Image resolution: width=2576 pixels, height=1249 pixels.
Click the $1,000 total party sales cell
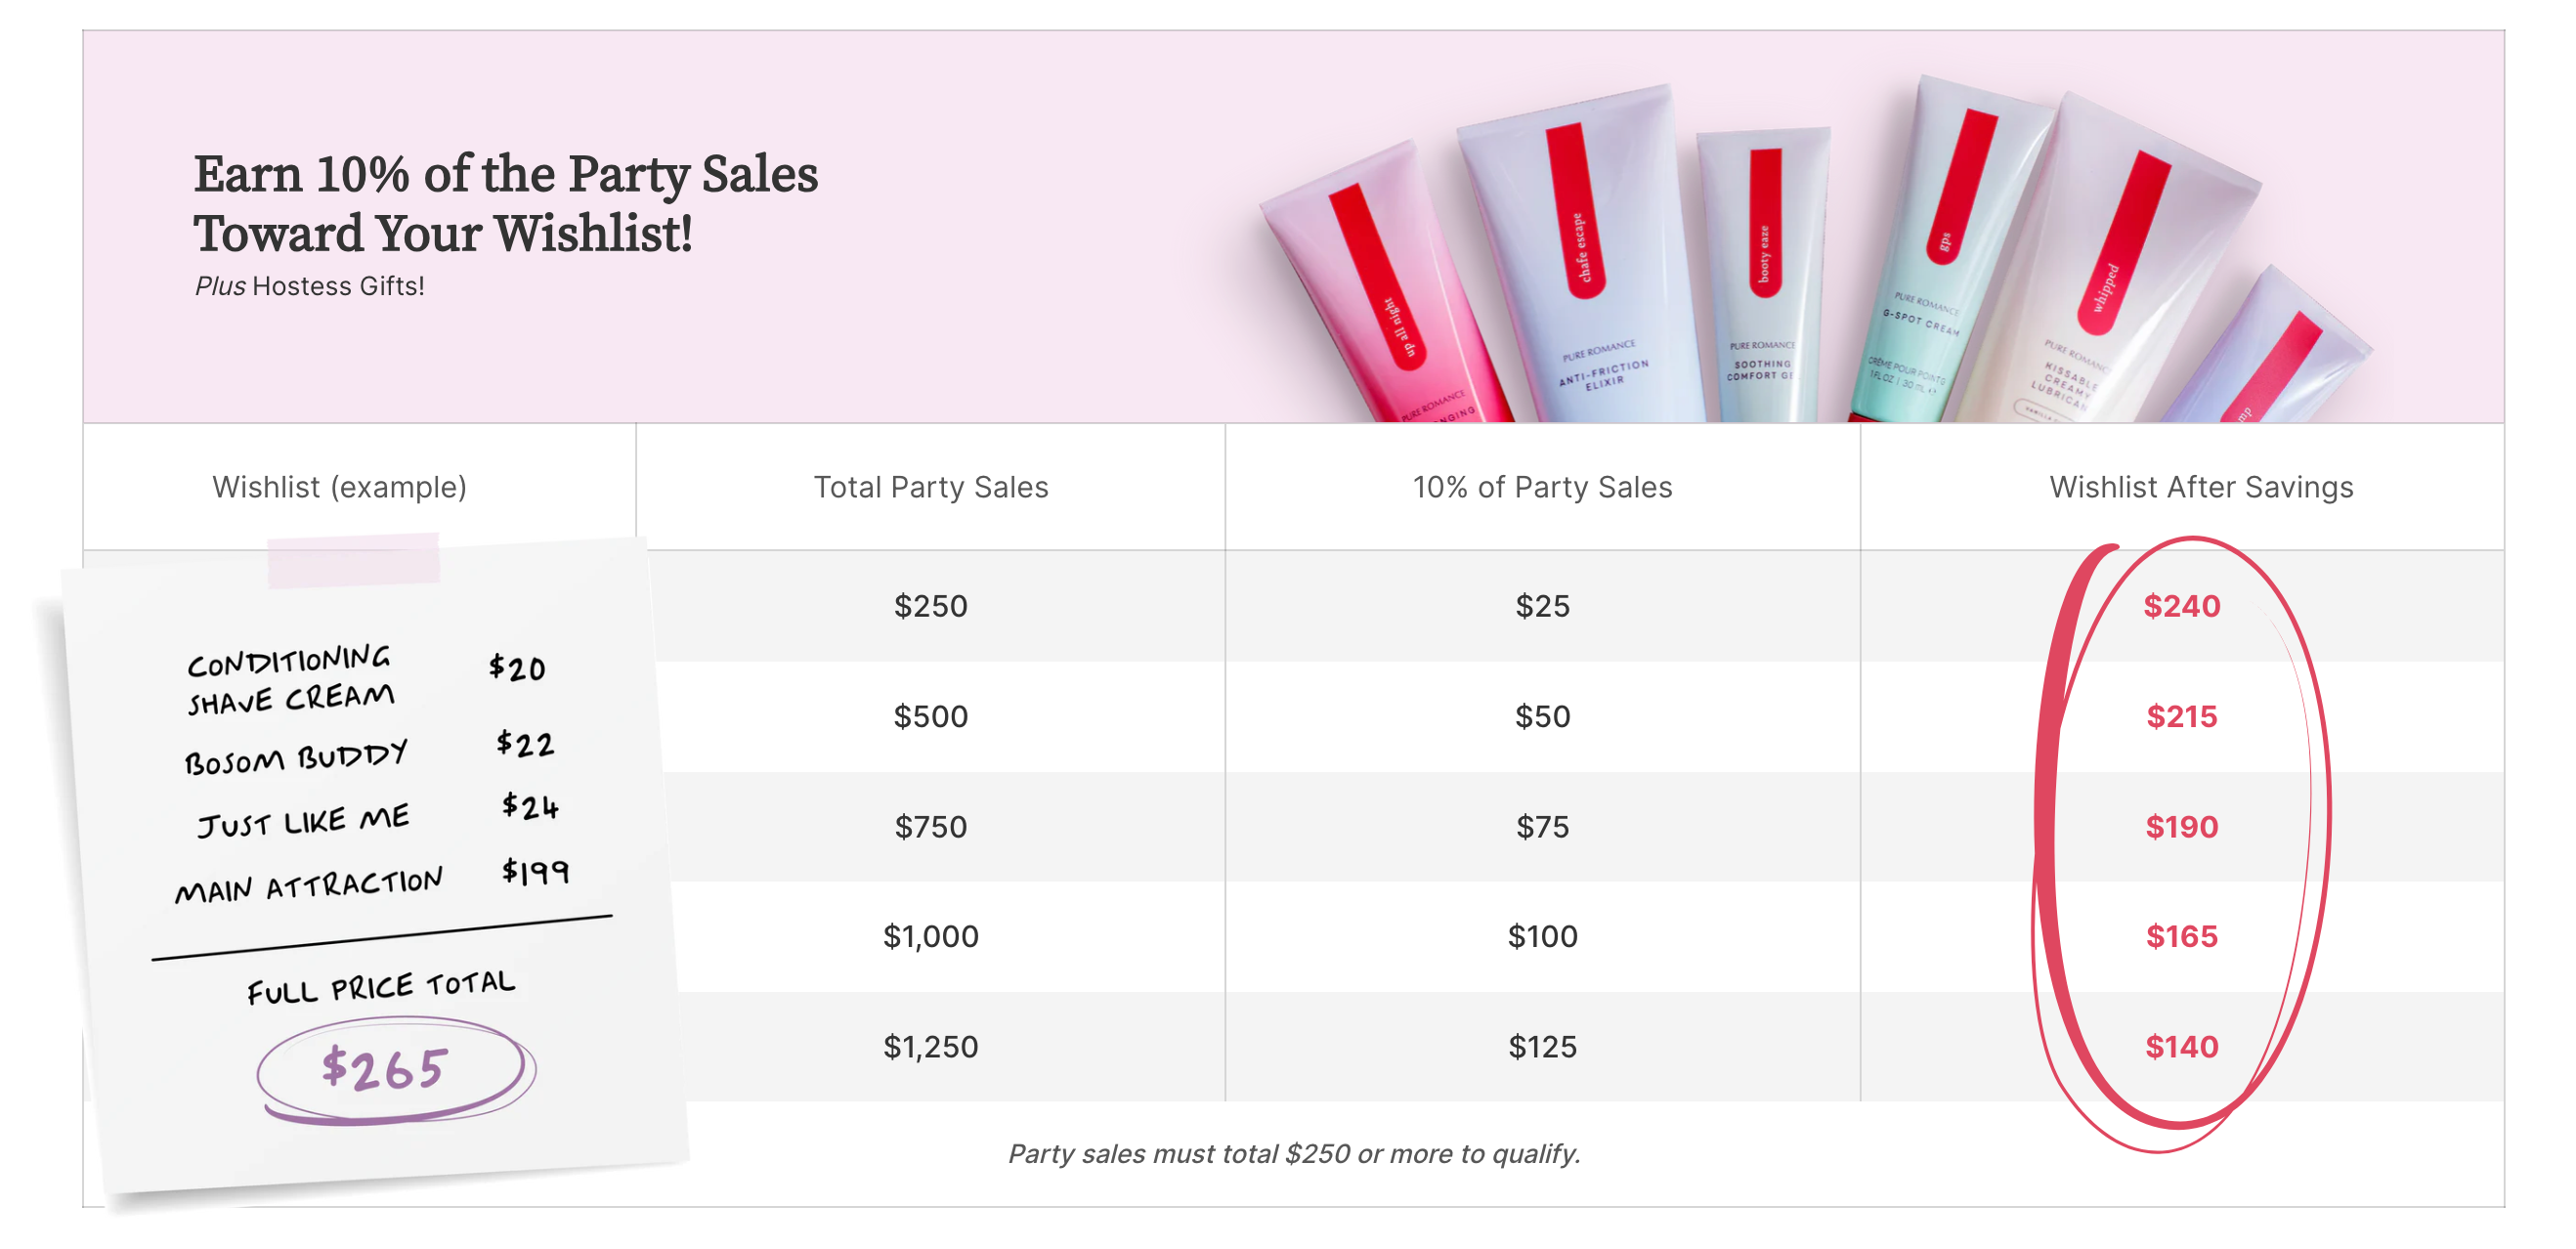[x=930, y=937]
